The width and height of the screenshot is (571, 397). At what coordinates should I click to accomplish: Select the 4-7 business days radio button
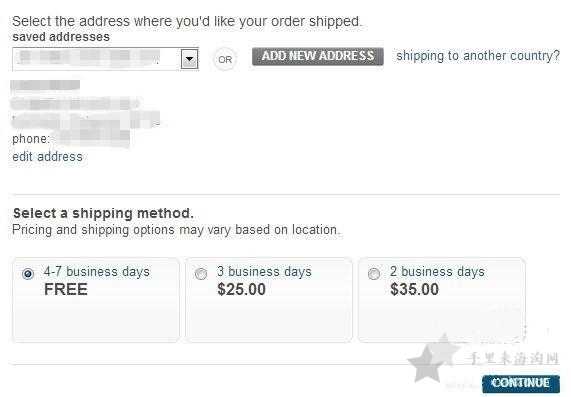[28, 274]
